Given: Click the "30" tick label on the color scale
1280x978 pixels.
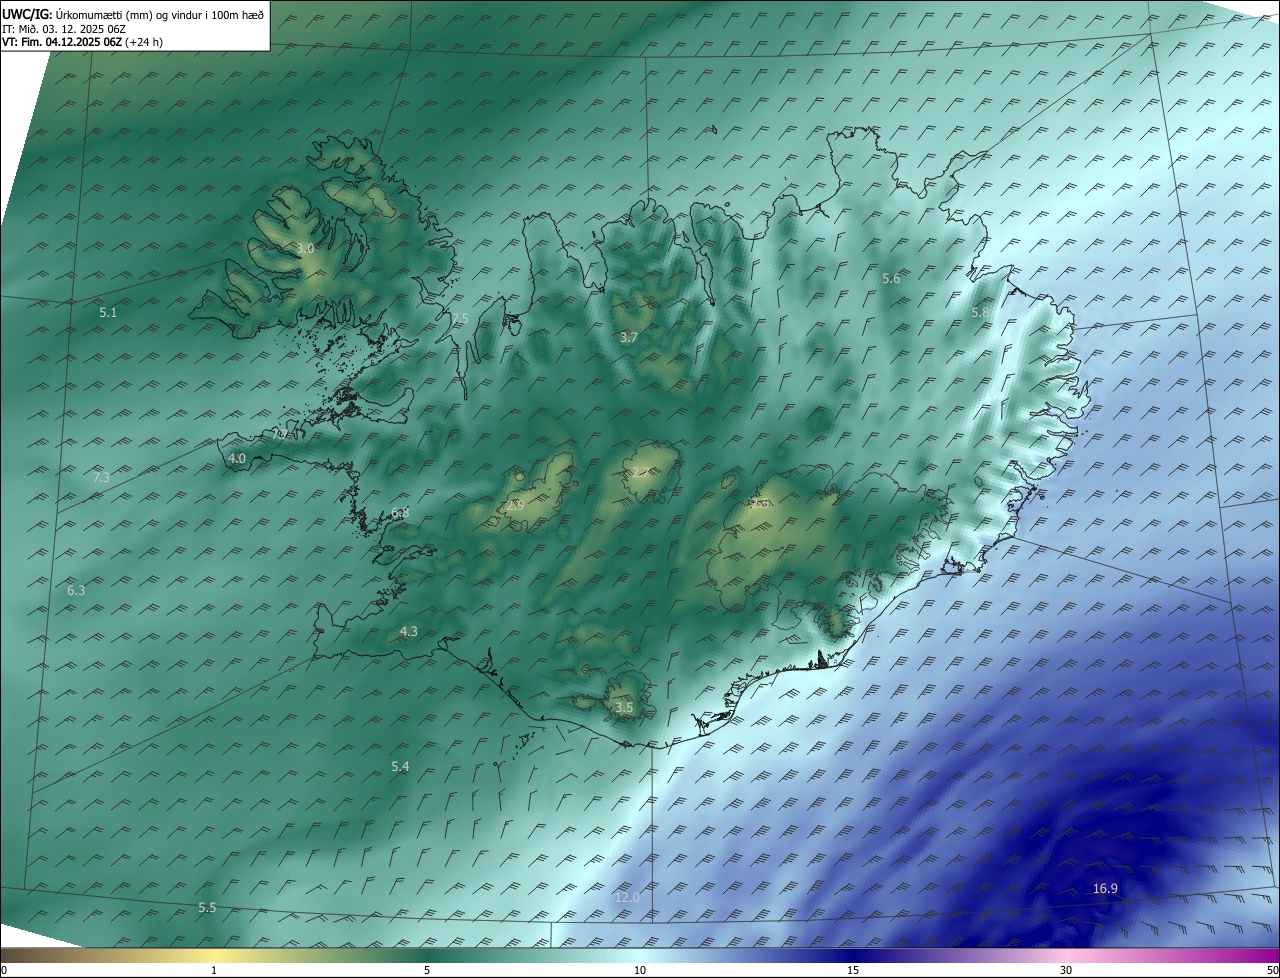Looking at the screenshot, I should [1066, 970].
